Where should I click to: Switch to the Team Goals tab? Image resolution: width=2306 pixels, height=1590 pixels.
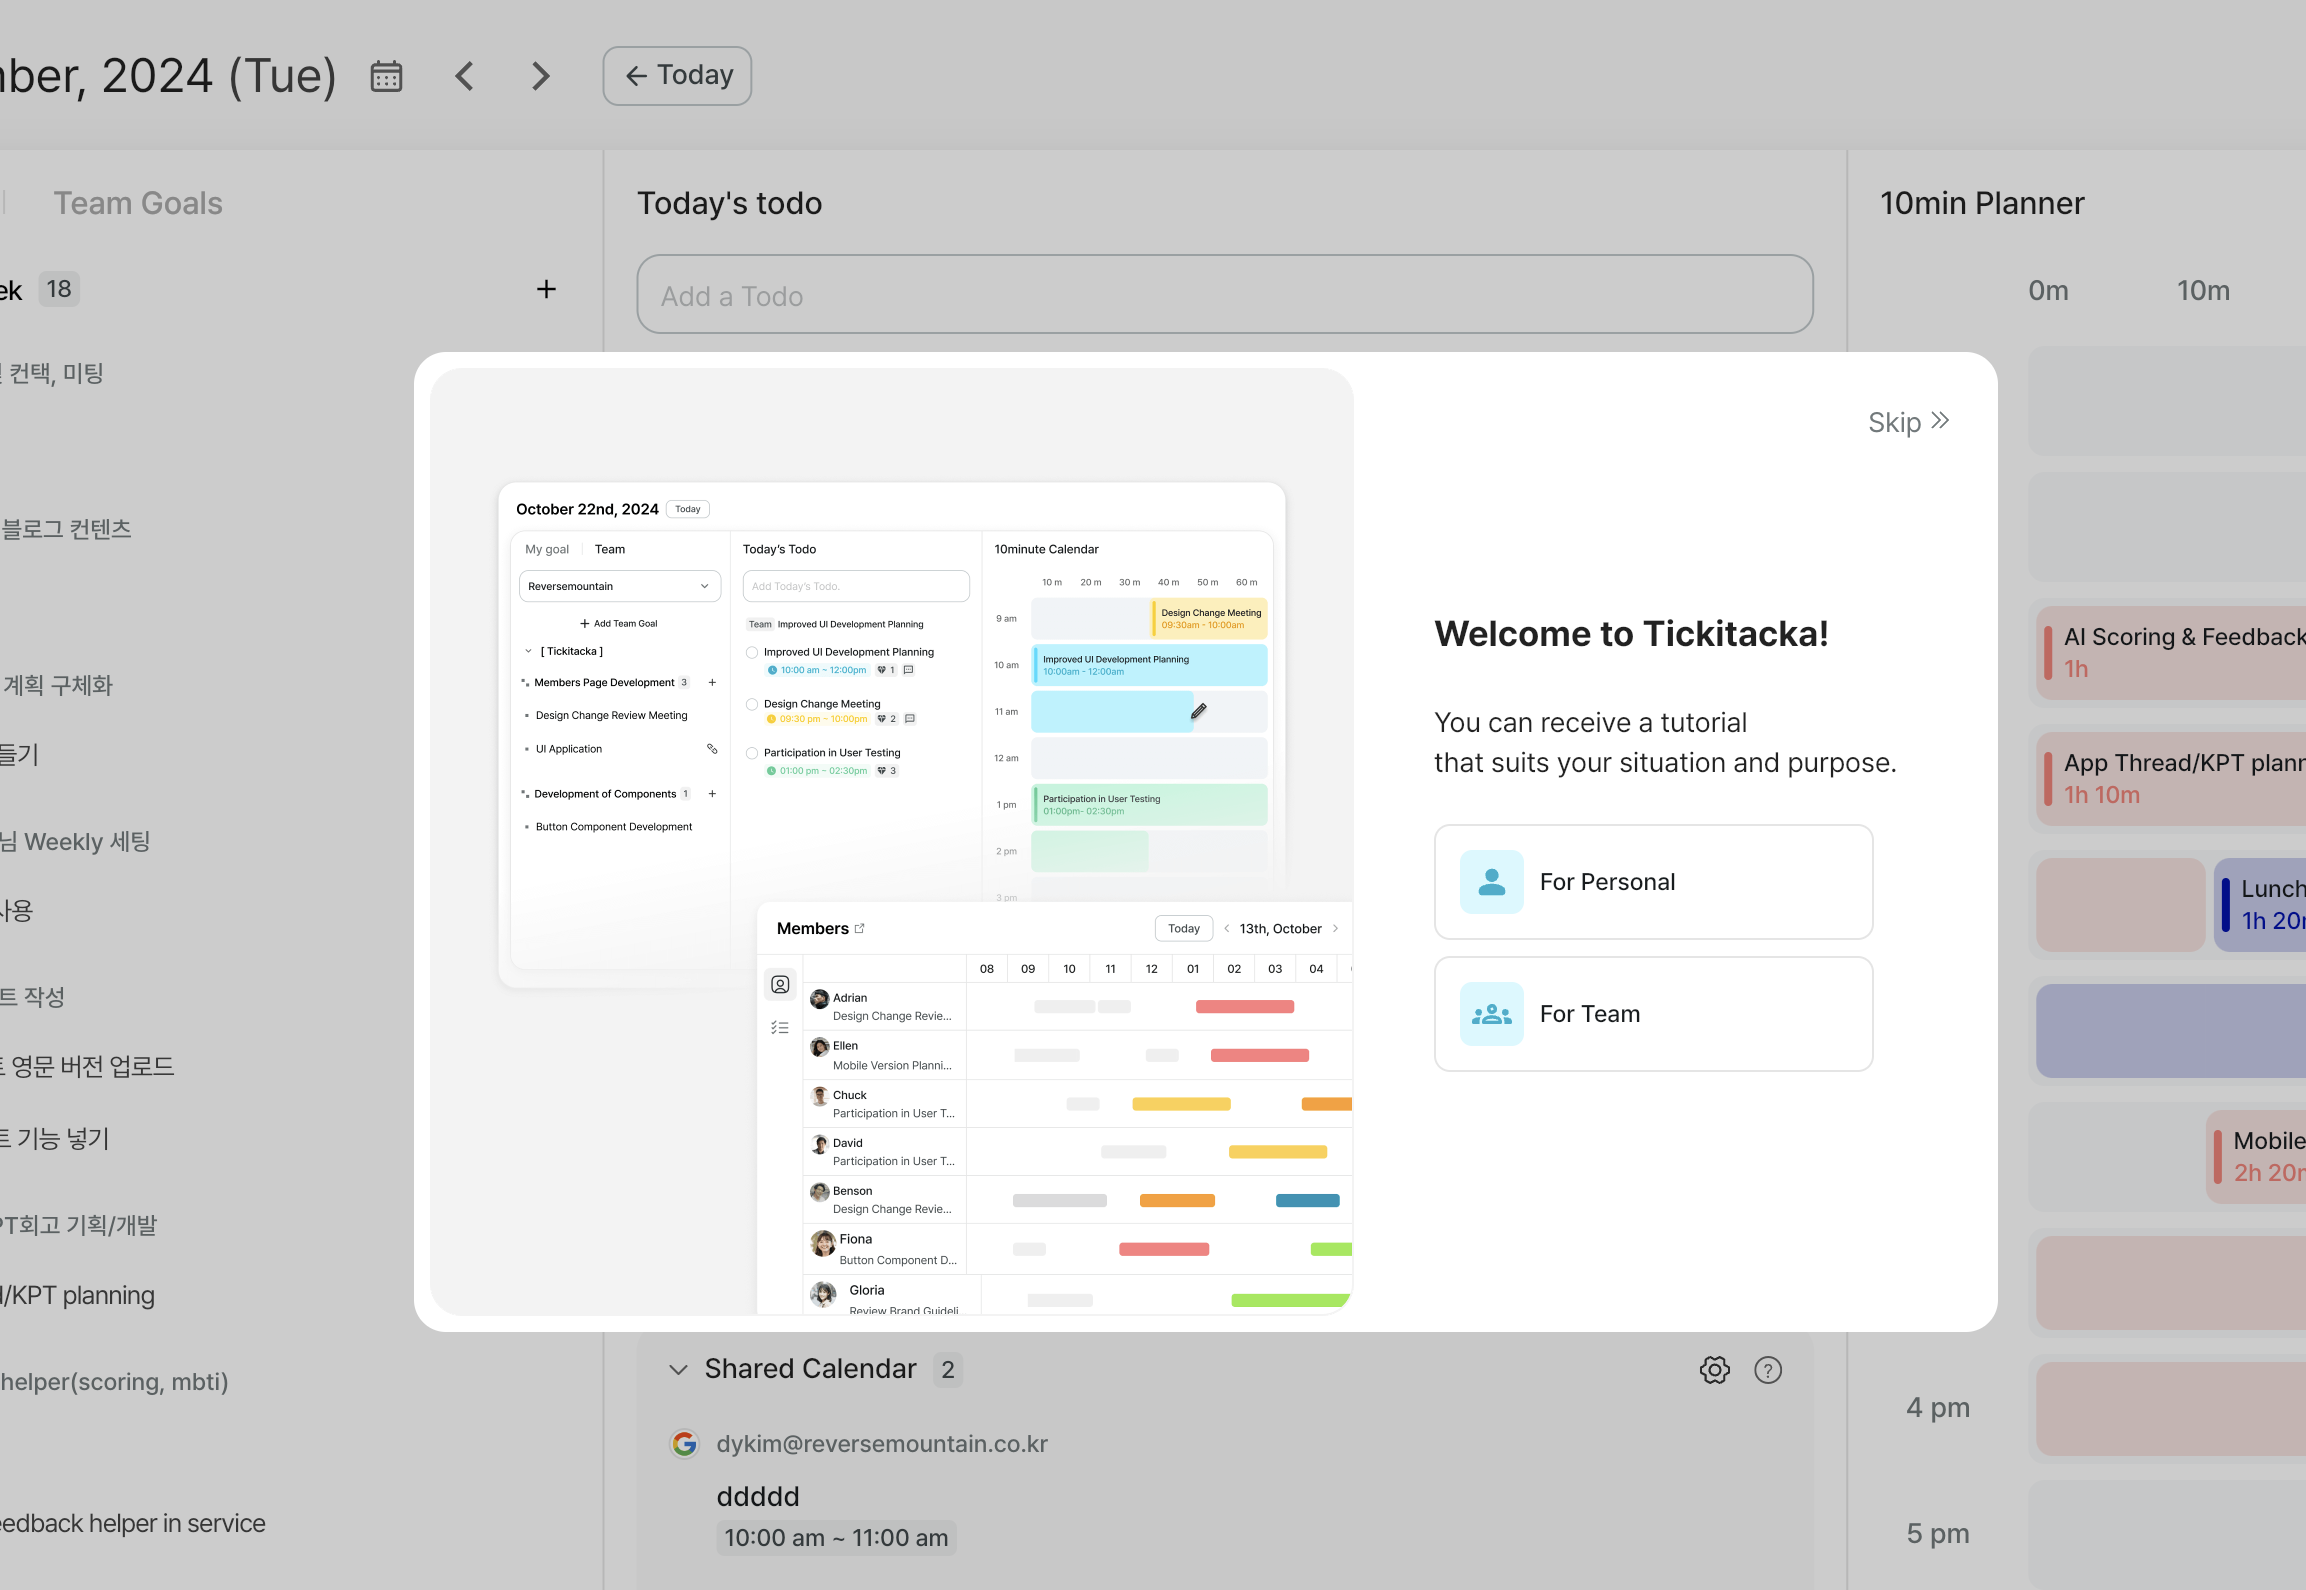click(138, 203)
